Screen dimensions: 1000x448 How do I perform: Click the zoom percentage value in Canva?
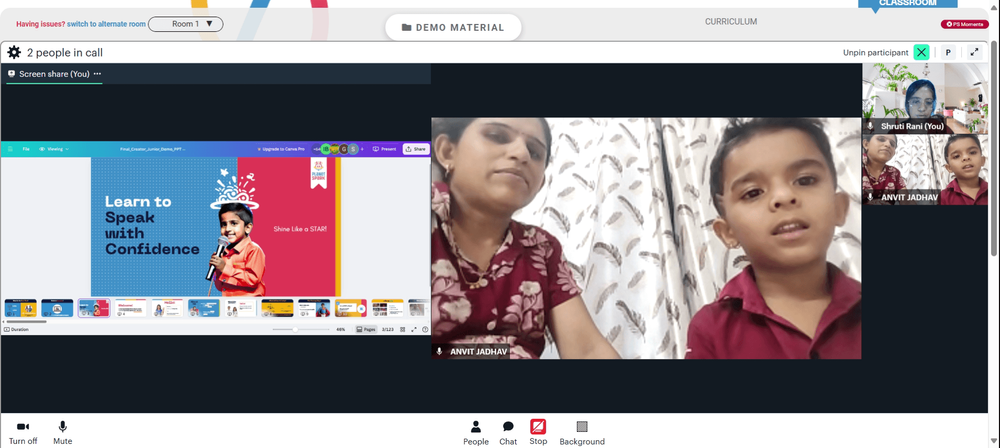pos(341,329)
